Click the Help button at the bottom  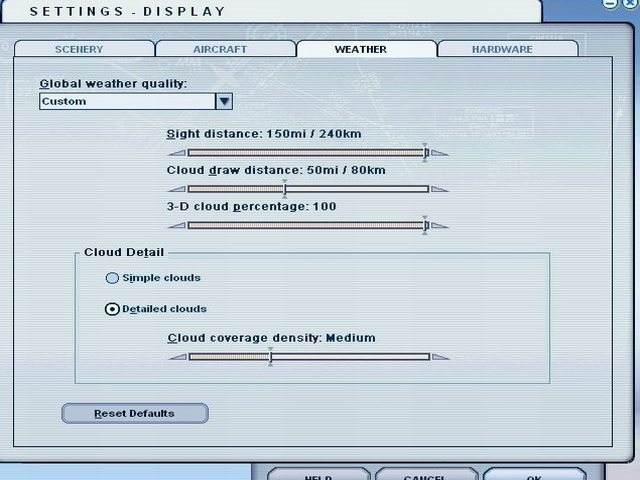pos(319,474)
